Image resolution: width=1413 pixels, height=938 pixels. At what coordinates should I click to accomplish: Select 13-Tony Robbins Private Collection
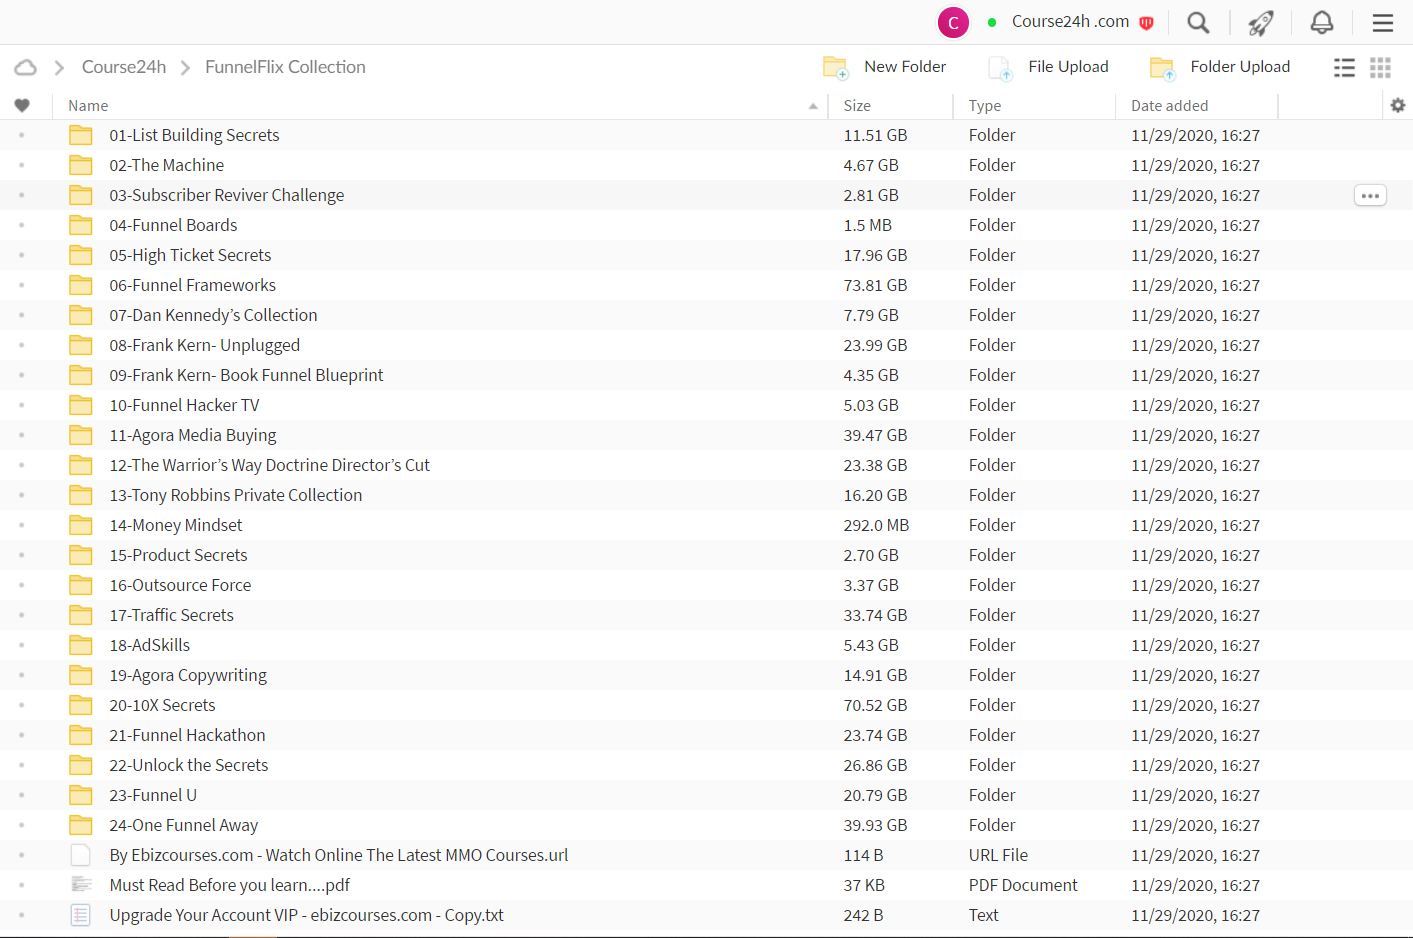[235, 495]
